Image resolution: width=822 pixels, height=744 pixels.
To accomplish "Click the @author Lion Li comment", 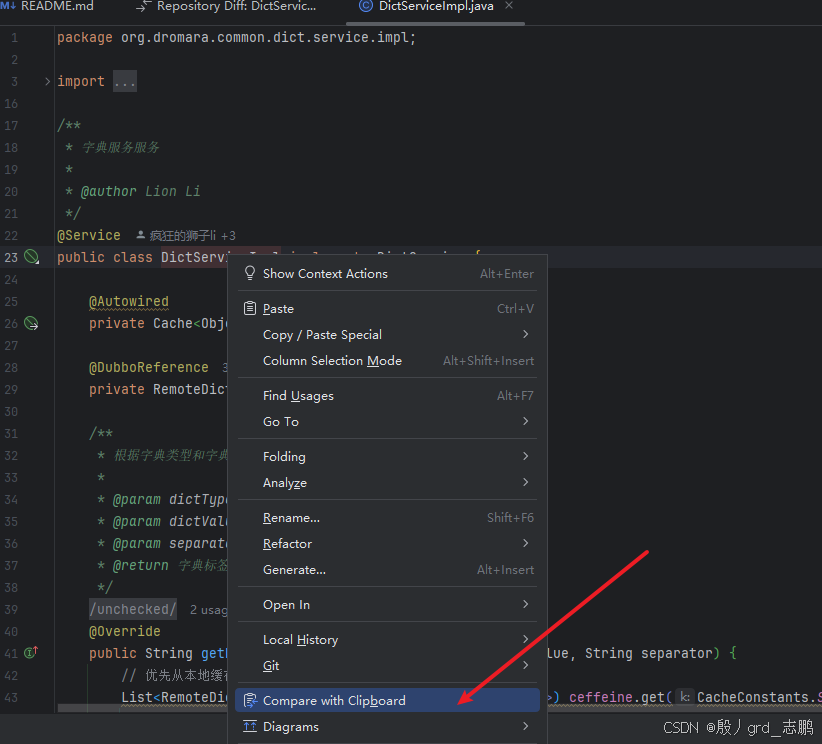I will point(140,191).
